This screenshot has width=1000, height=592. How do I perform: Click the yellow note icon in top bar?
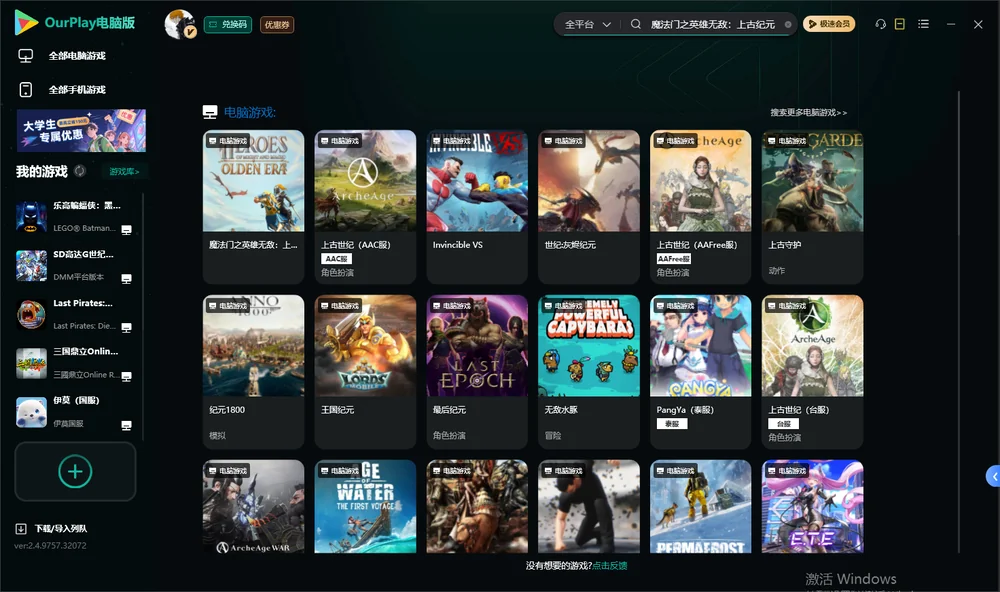tap(900, 24)
